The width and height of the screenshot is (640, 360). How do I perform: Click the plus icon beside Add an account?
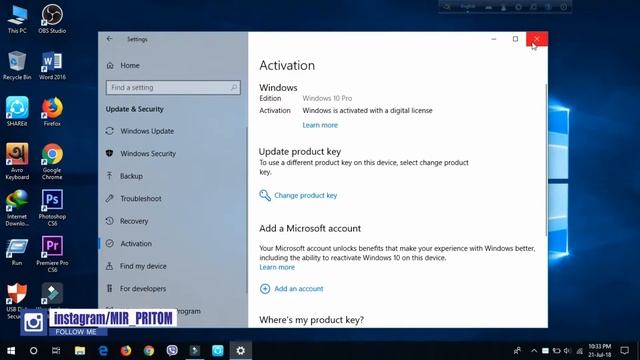point(265,289)
